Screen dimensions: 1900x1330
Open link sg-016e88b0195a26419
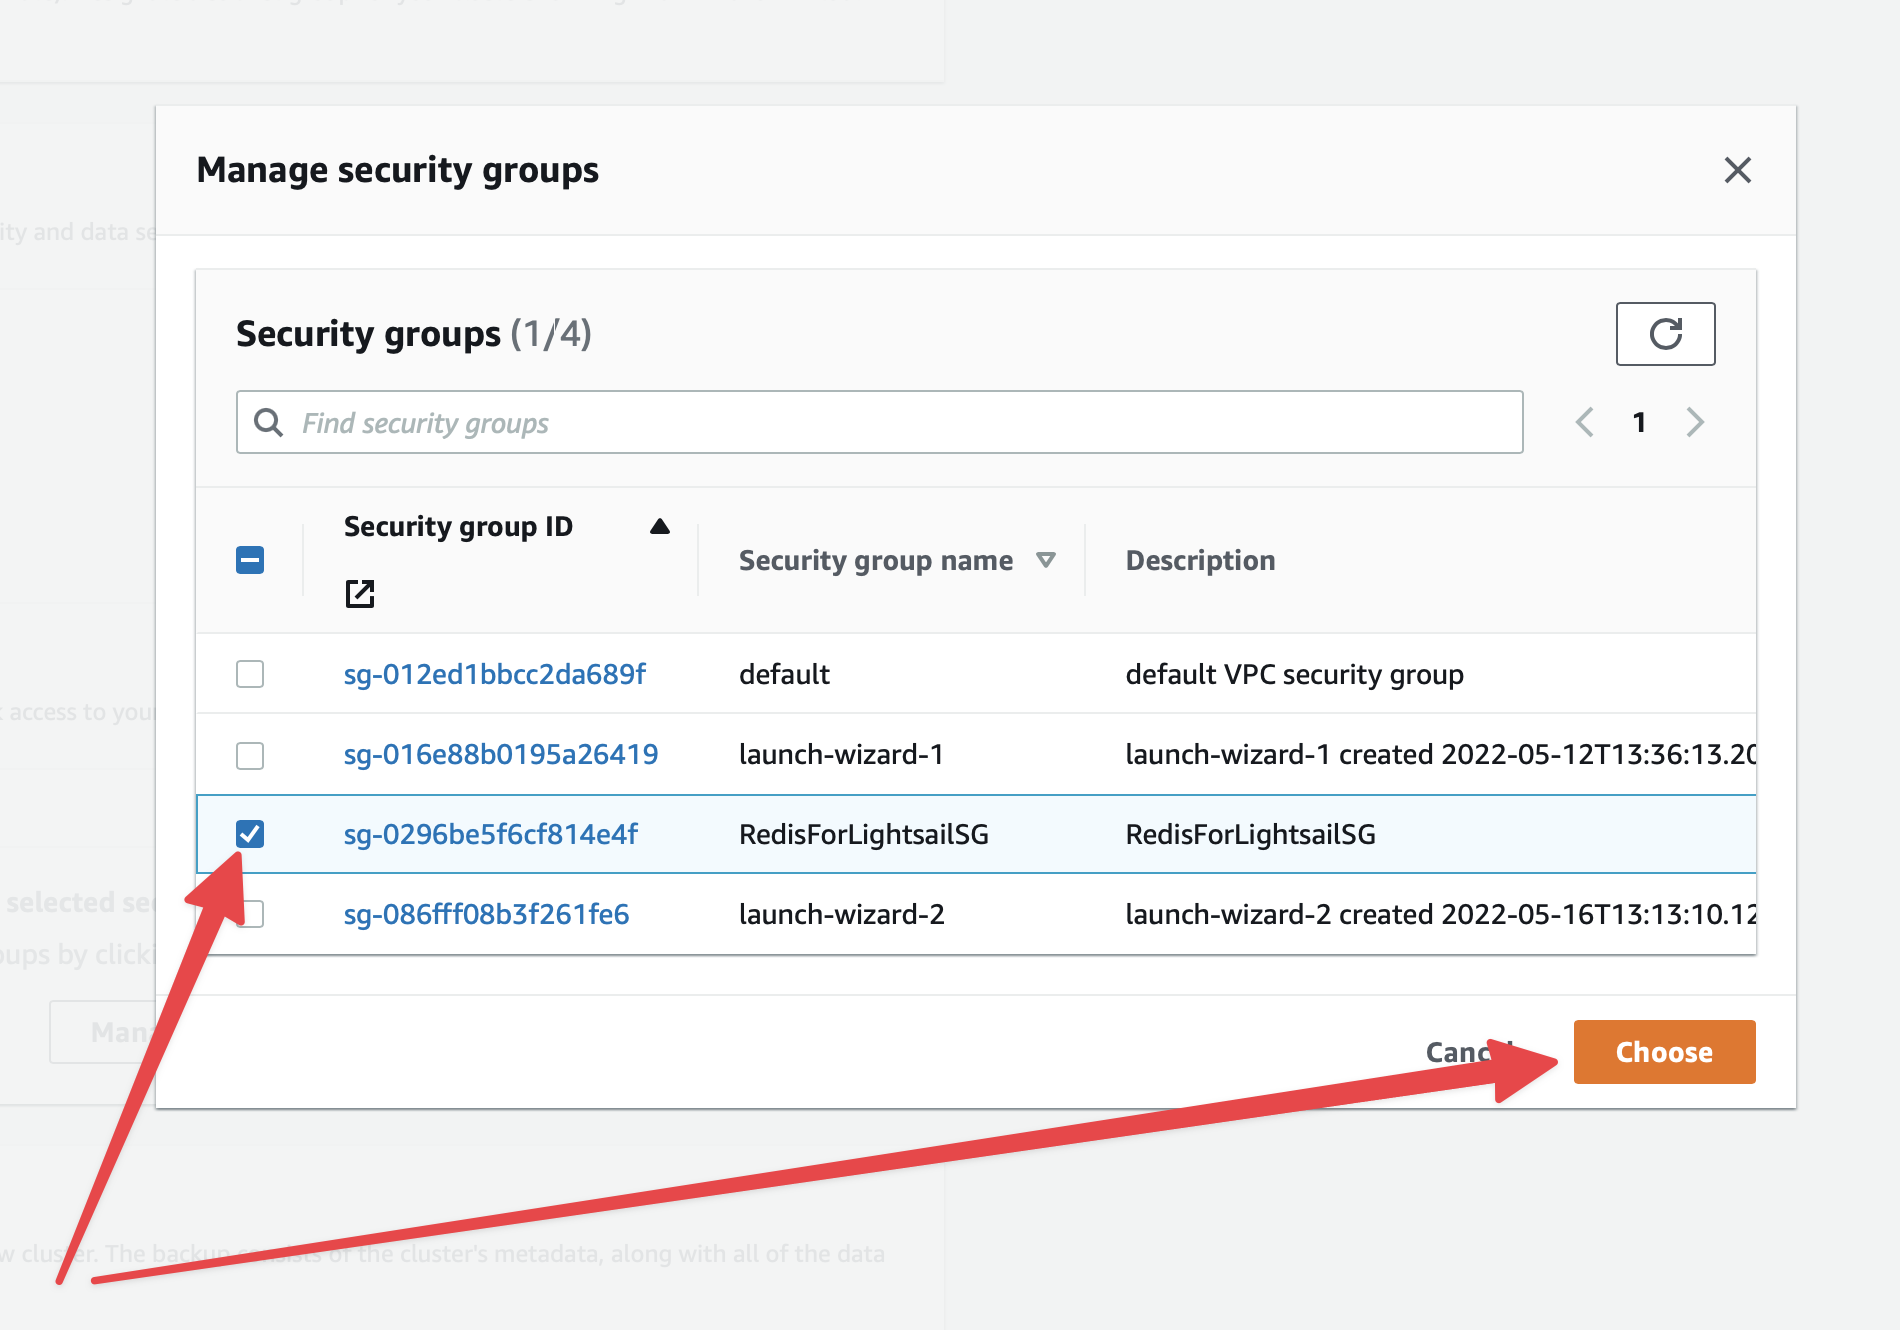click(x=501, y=754)
